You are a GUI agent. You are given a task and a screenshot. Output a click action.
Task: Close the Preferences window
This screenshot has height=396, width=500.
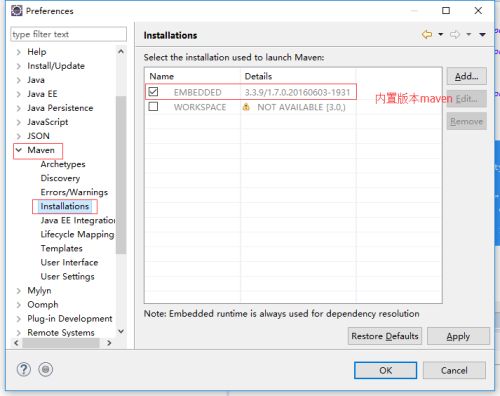click(x=478, y=11)
